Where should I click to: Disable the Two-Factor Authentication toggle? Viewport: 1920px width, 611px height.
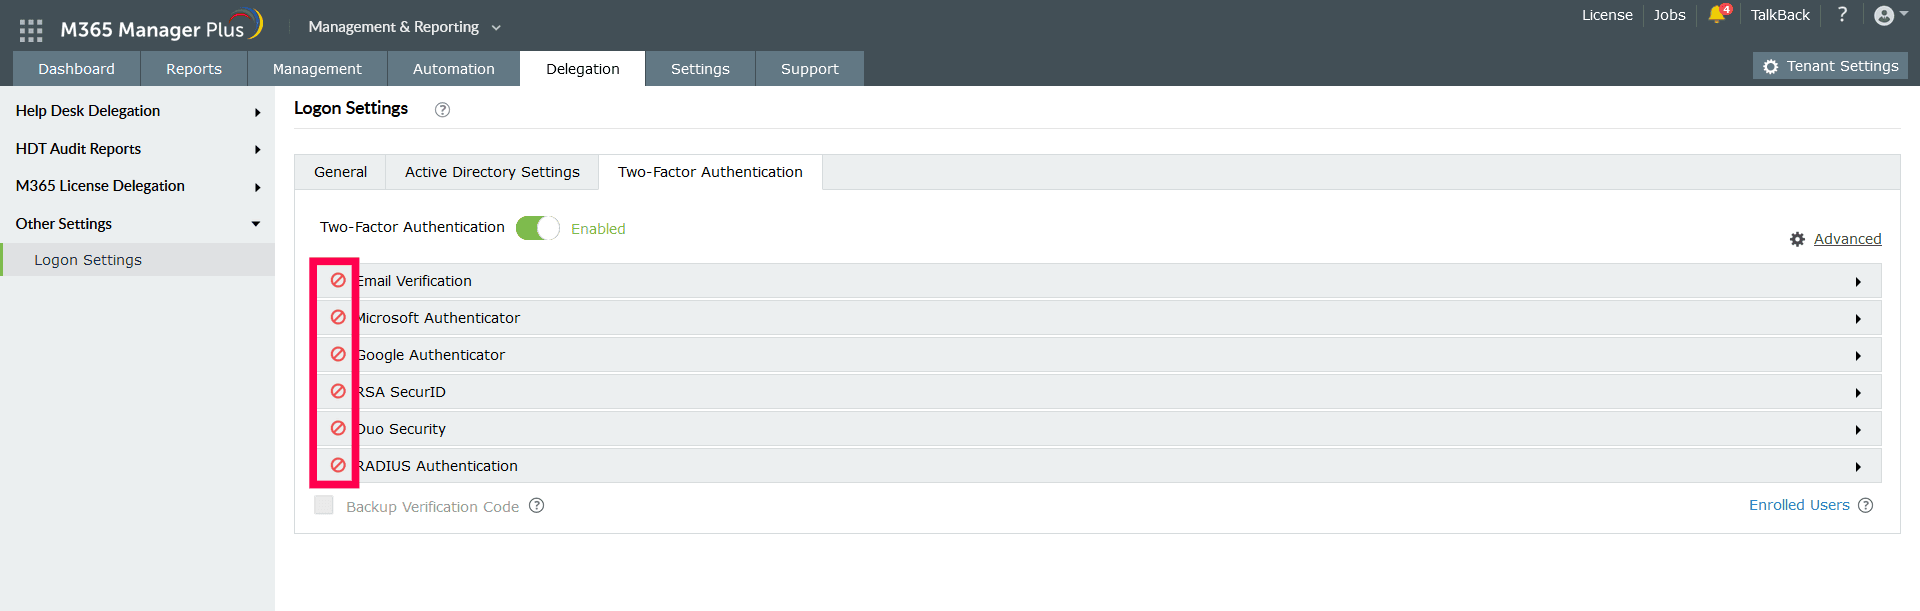[537, 228]
